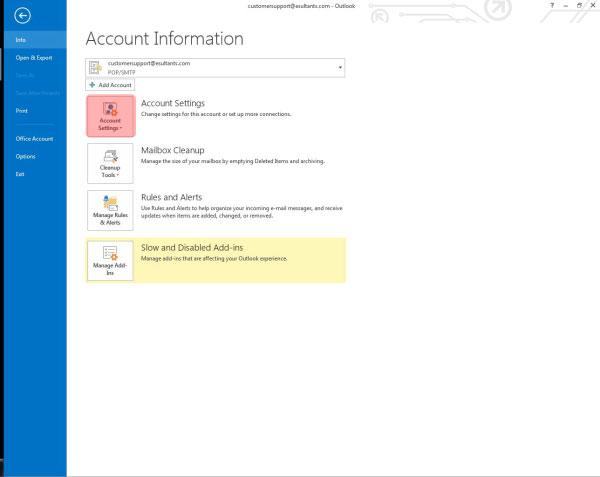600x477 pixels.
Task: Select Print in the sidebar
Action: [x=35, y=111]
